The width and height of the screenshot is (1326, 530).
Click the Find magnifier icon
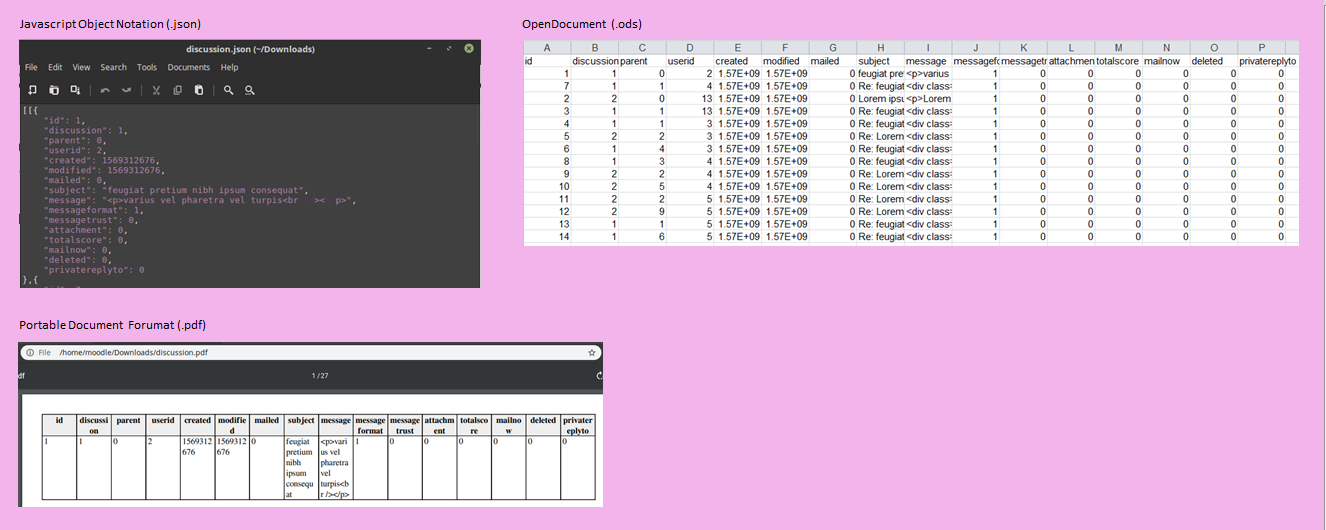[229, 90]
